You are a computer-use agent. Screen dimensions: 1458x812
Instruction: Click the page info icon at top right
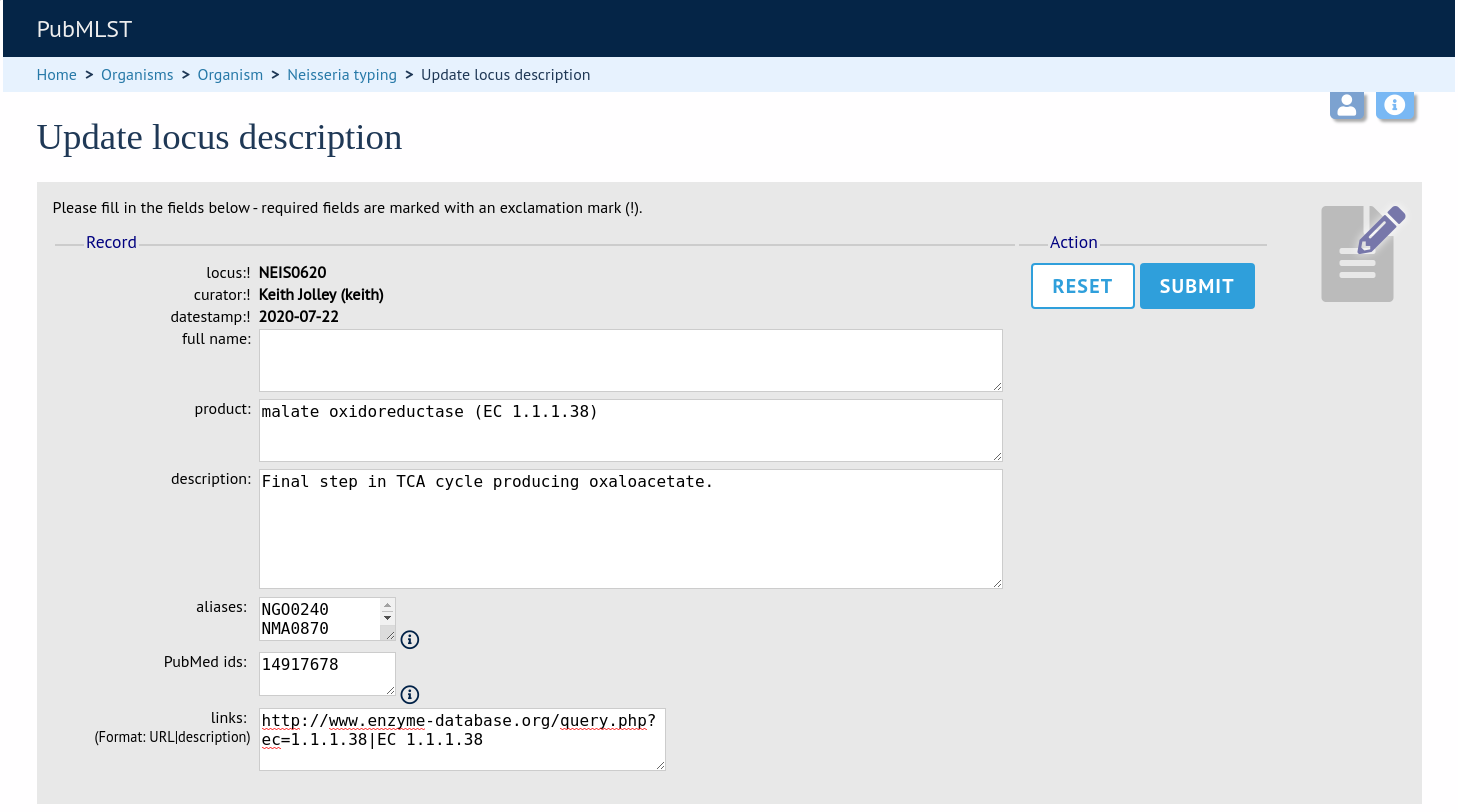pos(1395,105)
